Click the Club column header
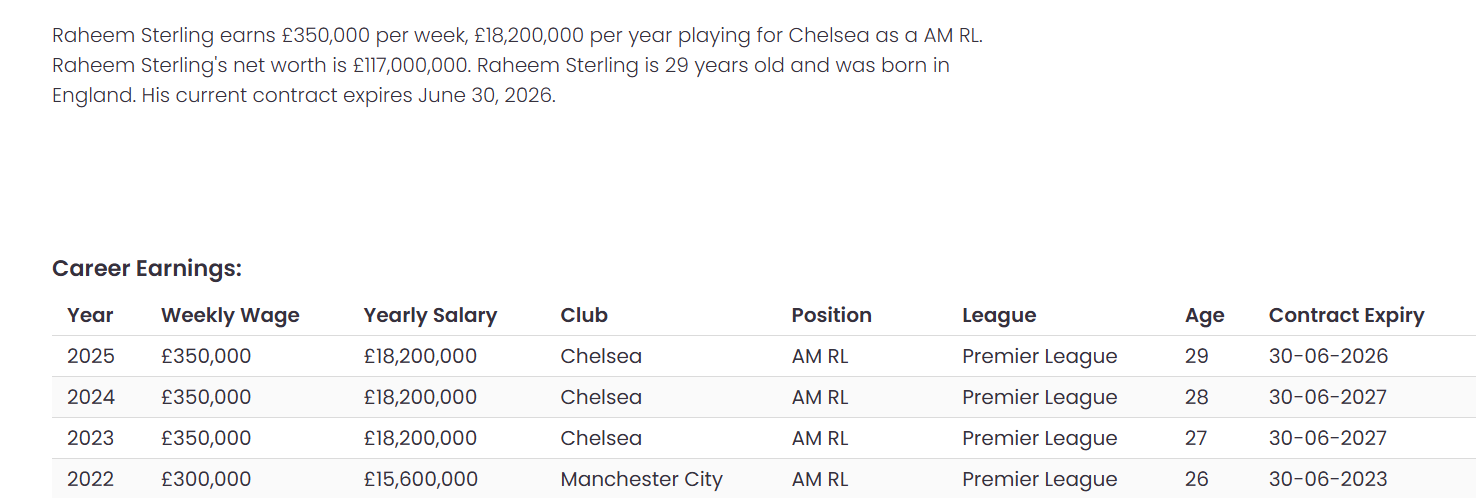This screenshot has width=1476, height=498. point(584,315)
